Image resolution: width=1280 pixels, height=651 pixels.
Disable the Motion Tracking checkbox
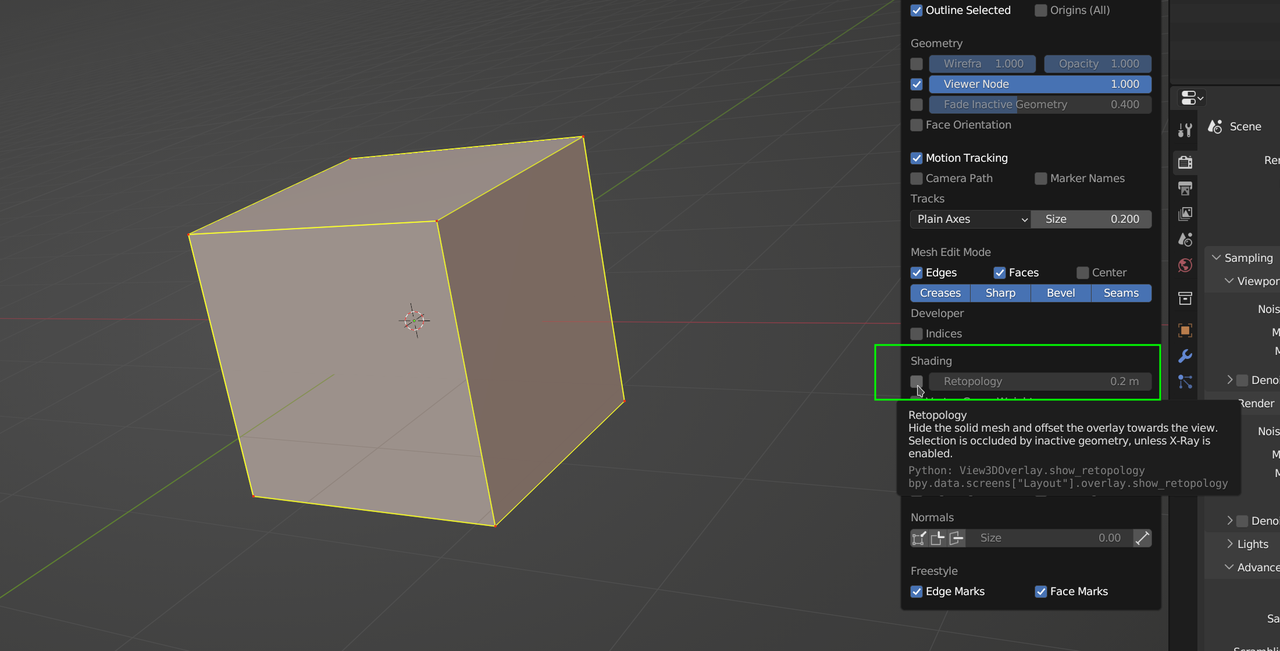(916, 157)
